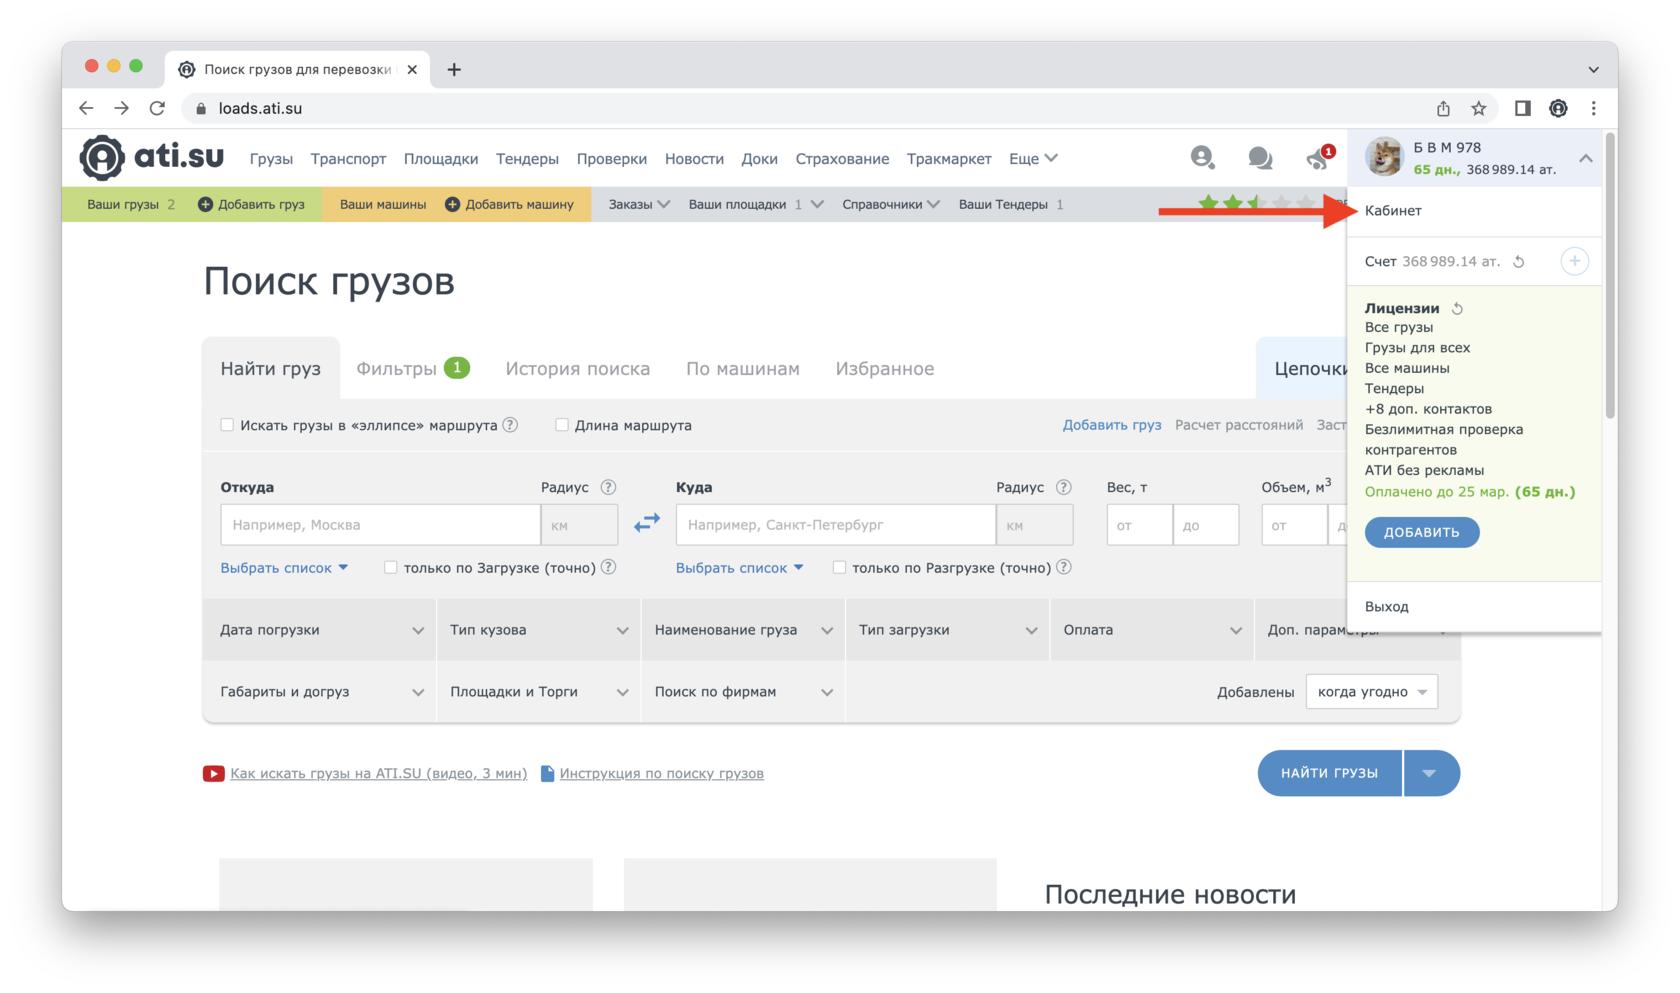
Task: Switch to Фильтры tab
Action: [413, 368]
